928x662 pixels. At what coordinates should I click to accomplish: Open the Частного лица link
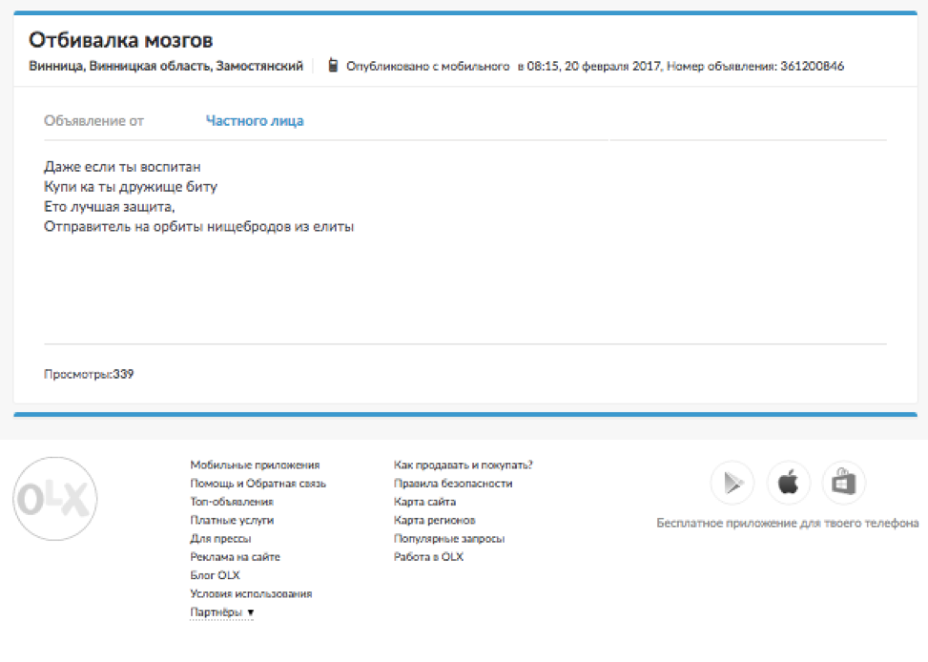tap(254, 121)
